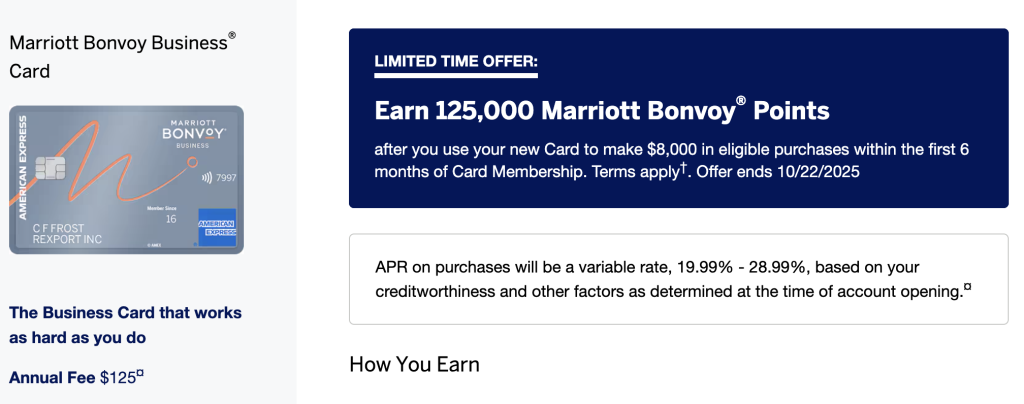Viewport: 1024px width, 404px height.
Task: Click the blue American Express logo on card
Action: coord(216,226)
